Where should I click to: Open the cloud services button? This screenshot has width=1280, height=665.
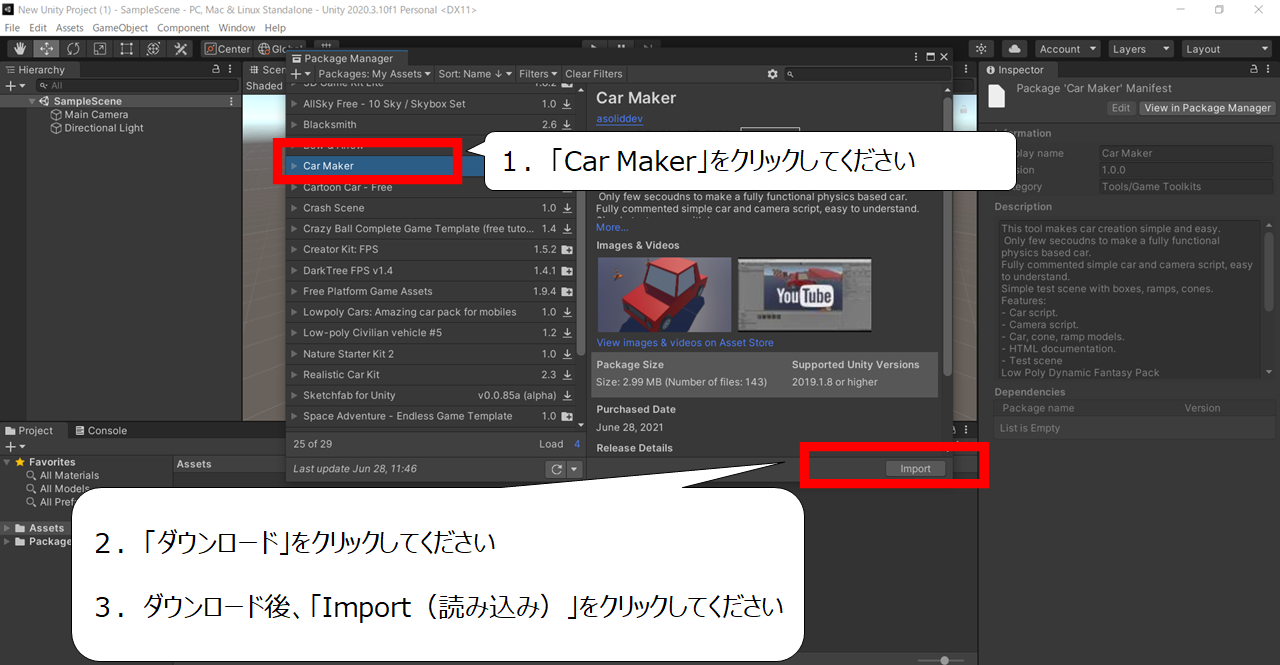(x=1014, y=49)
